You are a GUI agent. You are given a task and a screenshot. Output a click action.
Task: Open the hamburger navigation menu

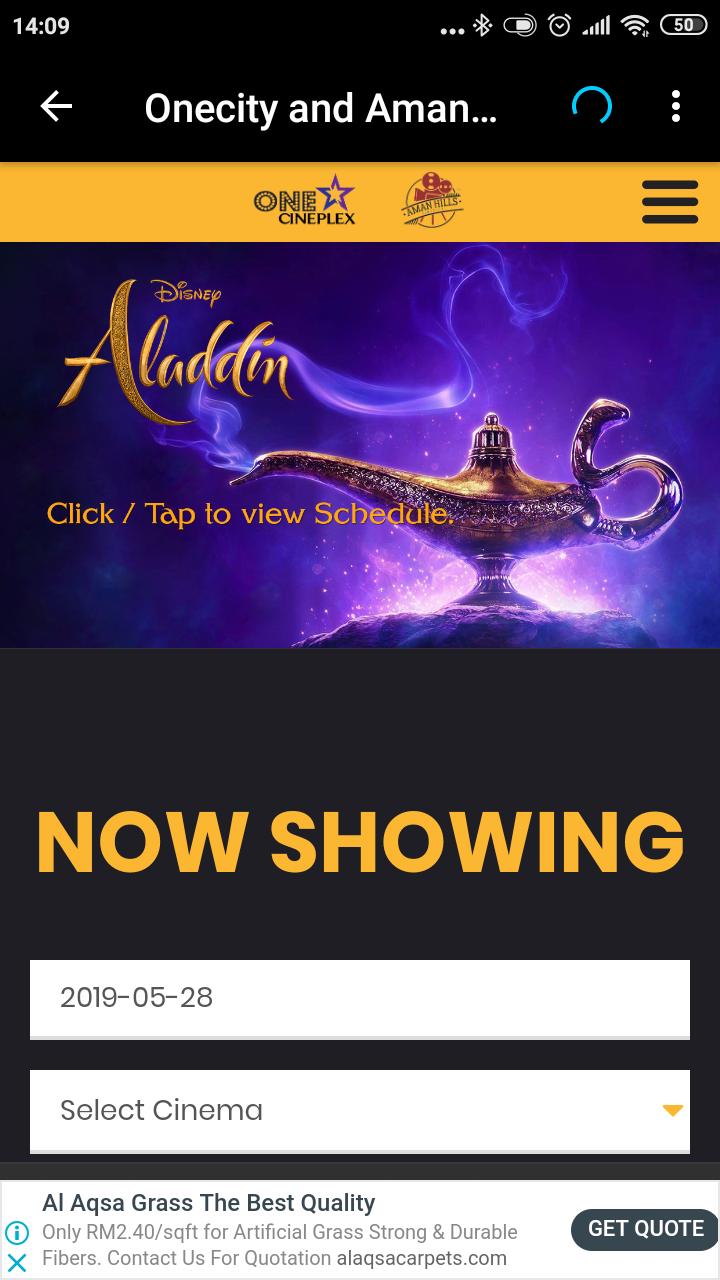pyautogui.click(x=670, y=203)
